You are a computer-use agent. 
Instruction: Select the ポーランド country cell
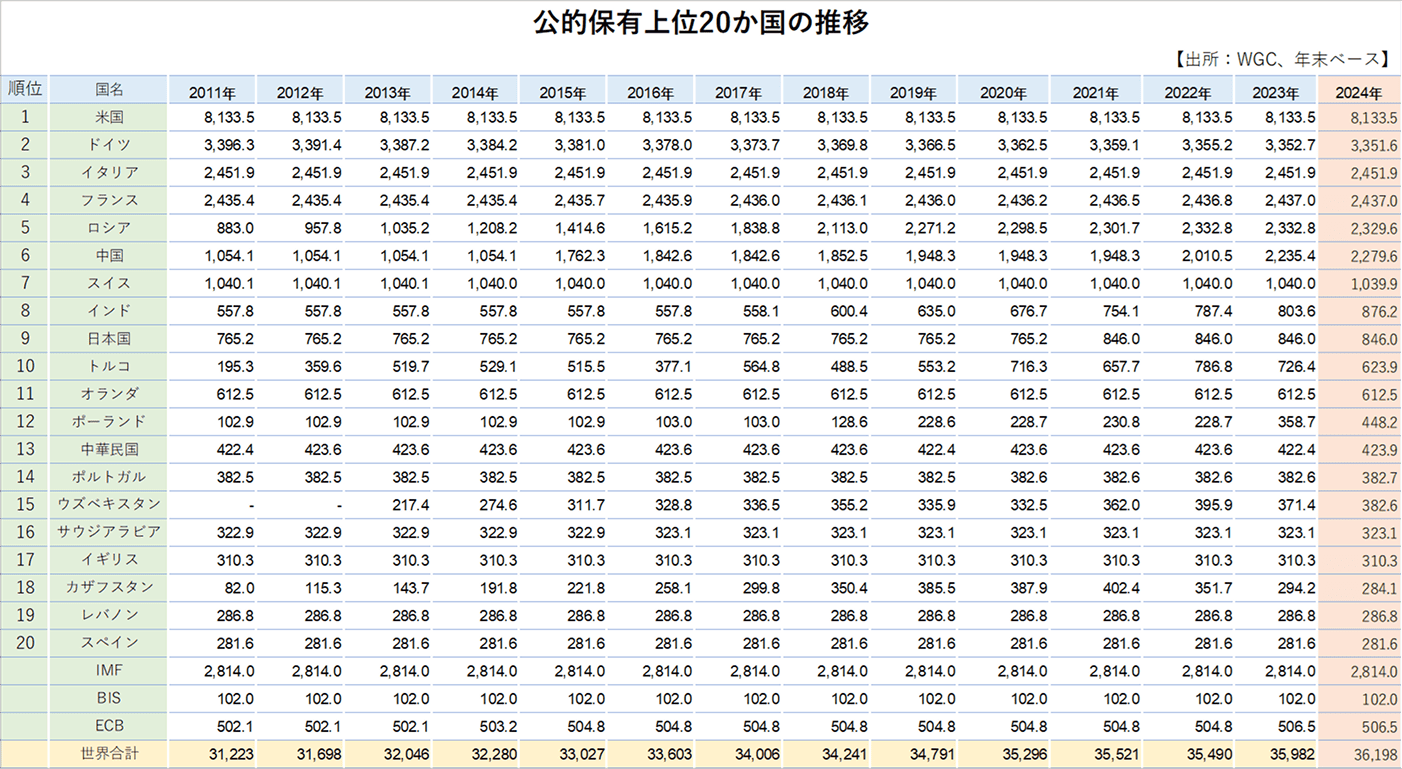point(109,421)
